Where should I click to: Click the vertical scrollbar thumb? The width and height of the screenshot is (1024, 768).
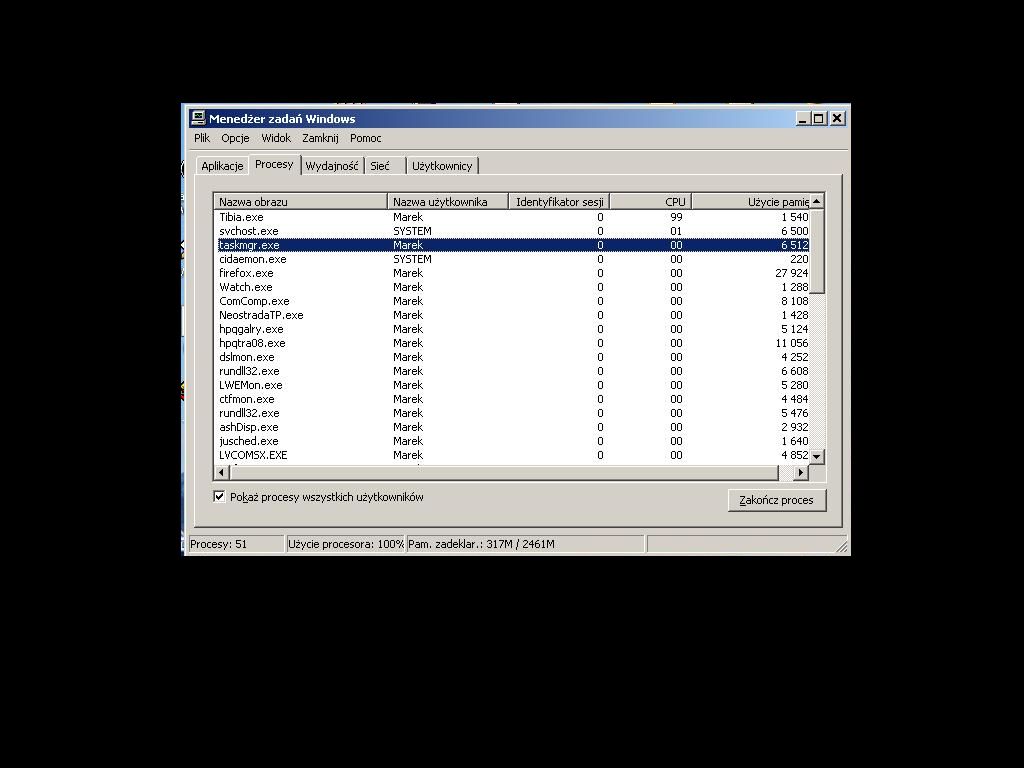[x=816, y=251]
